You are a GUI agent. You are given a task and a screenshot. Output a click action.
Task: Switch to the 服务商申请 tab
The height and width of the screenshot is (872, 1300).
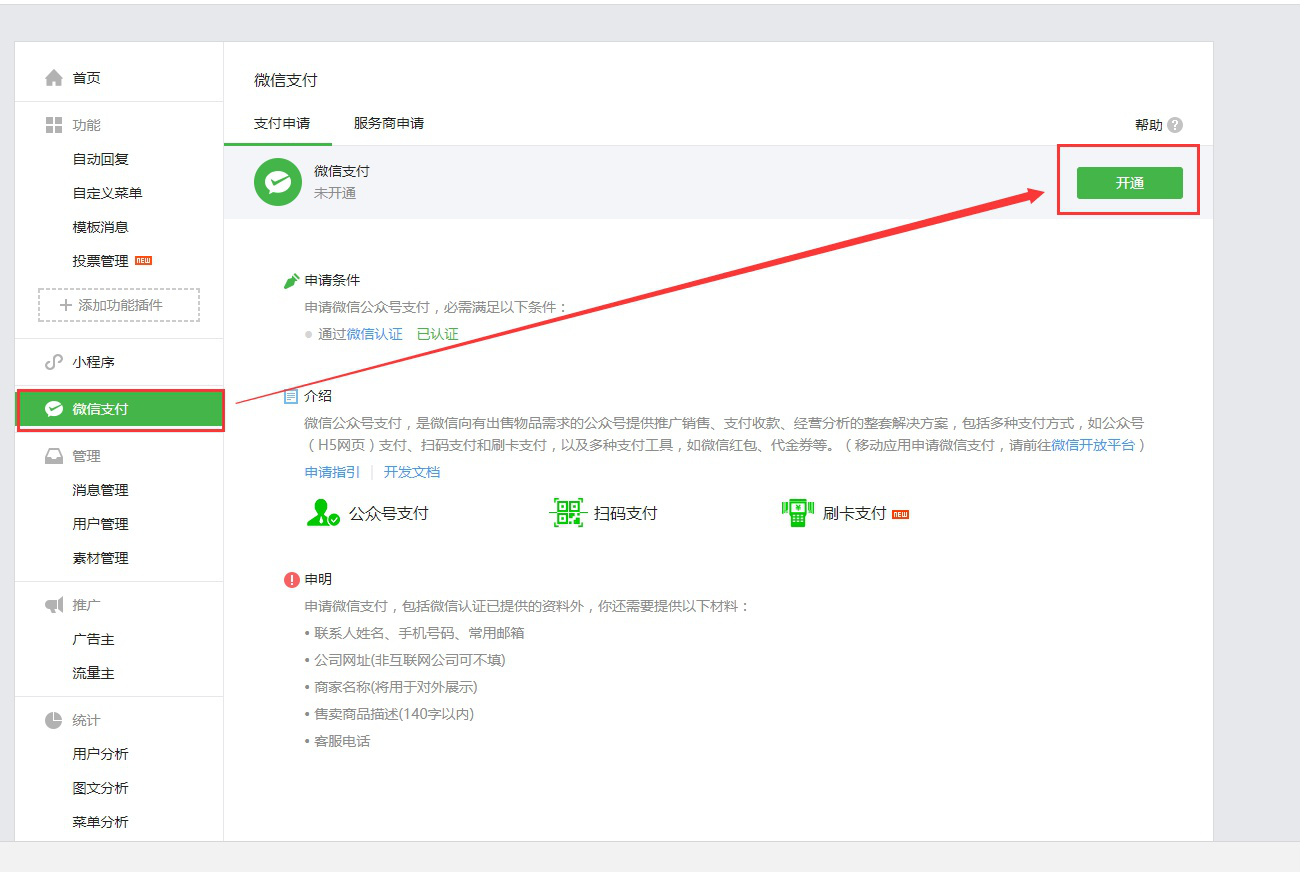pyautogui.click(x=389, y=123)
